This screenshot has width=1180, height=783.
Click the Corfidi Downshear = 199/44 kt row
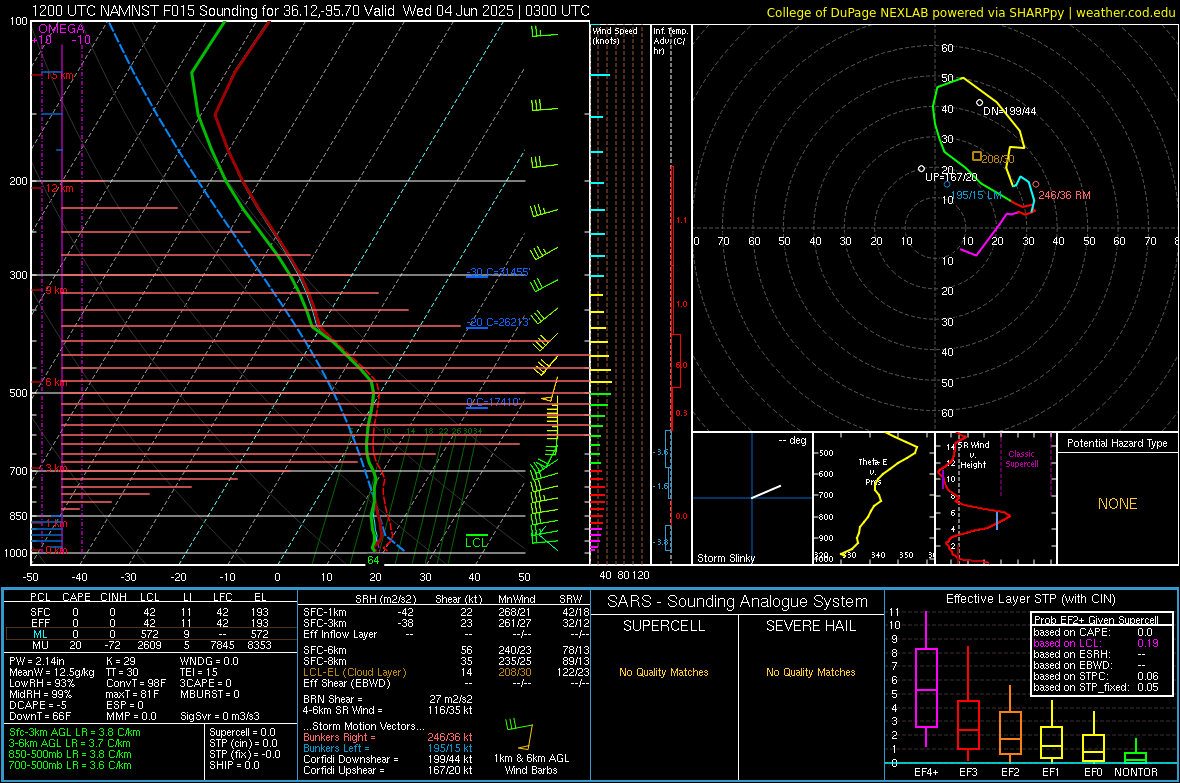coord(388,760)
